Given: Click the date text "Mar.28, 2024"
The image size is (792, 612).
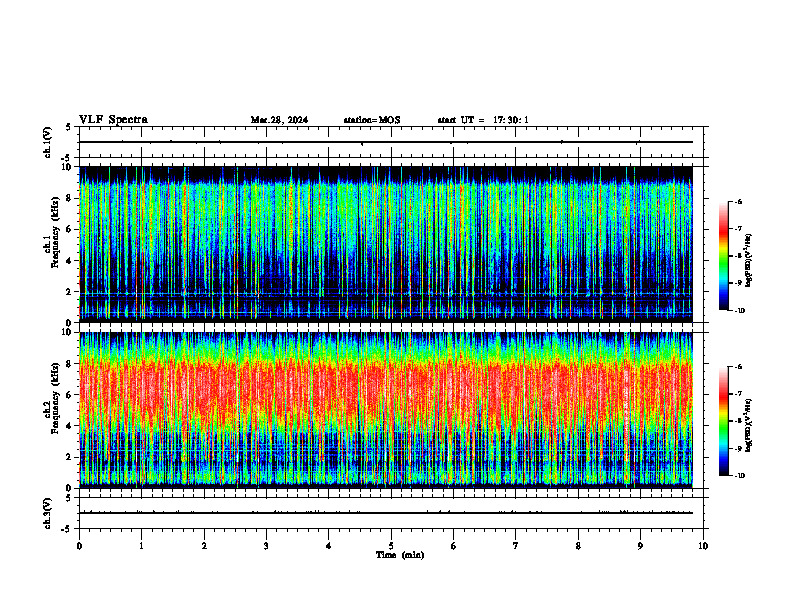Looking at the screenshot, I should click(279, 120).
